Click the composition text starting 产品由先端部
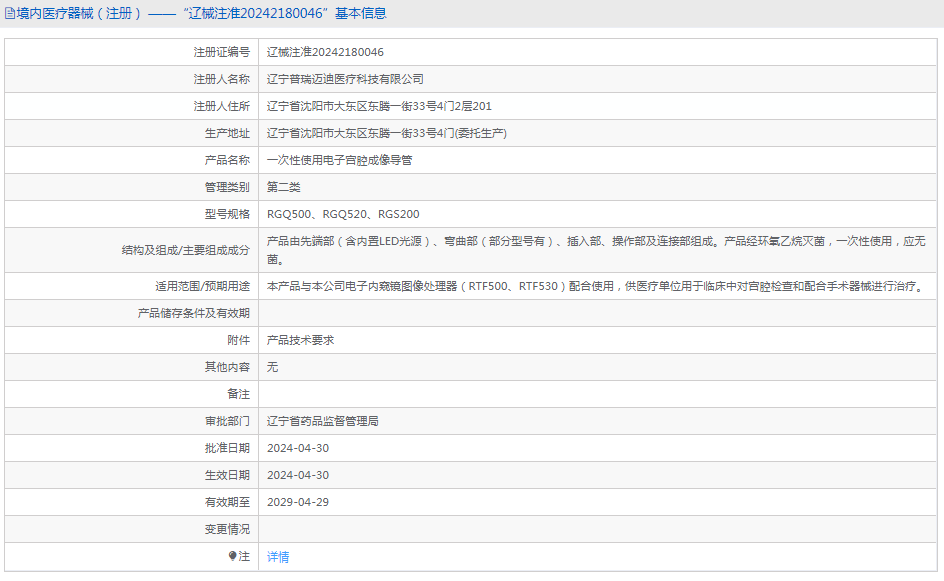The image size is (944, 581). [596, 250]
